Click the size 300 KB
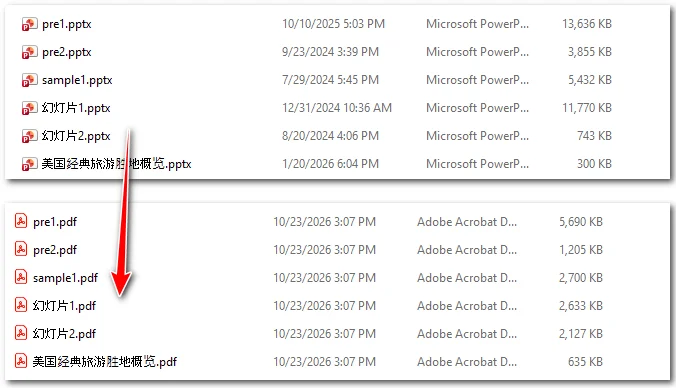Viewport: 676px width, 388px height. (595, 164)
